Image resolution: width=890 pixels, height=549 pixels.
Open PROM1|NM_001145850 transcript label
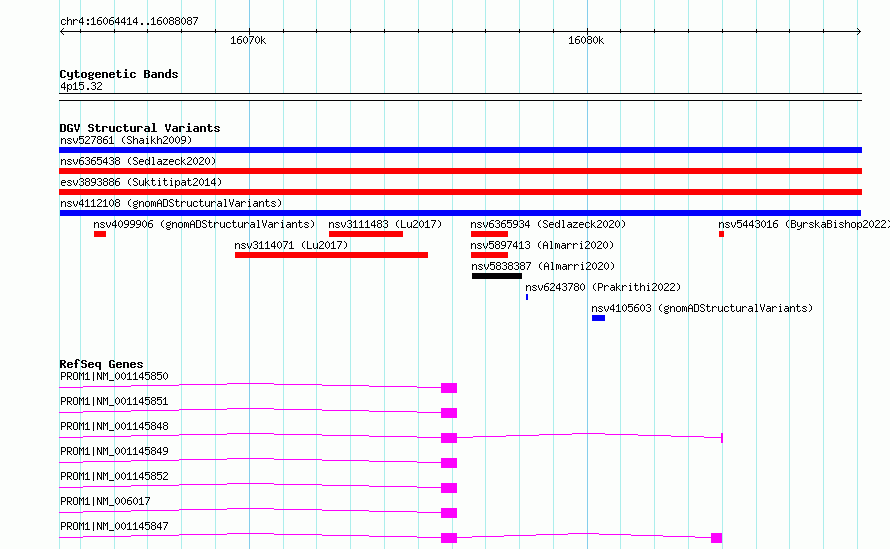pyautogui.click(x=114, y=376)
